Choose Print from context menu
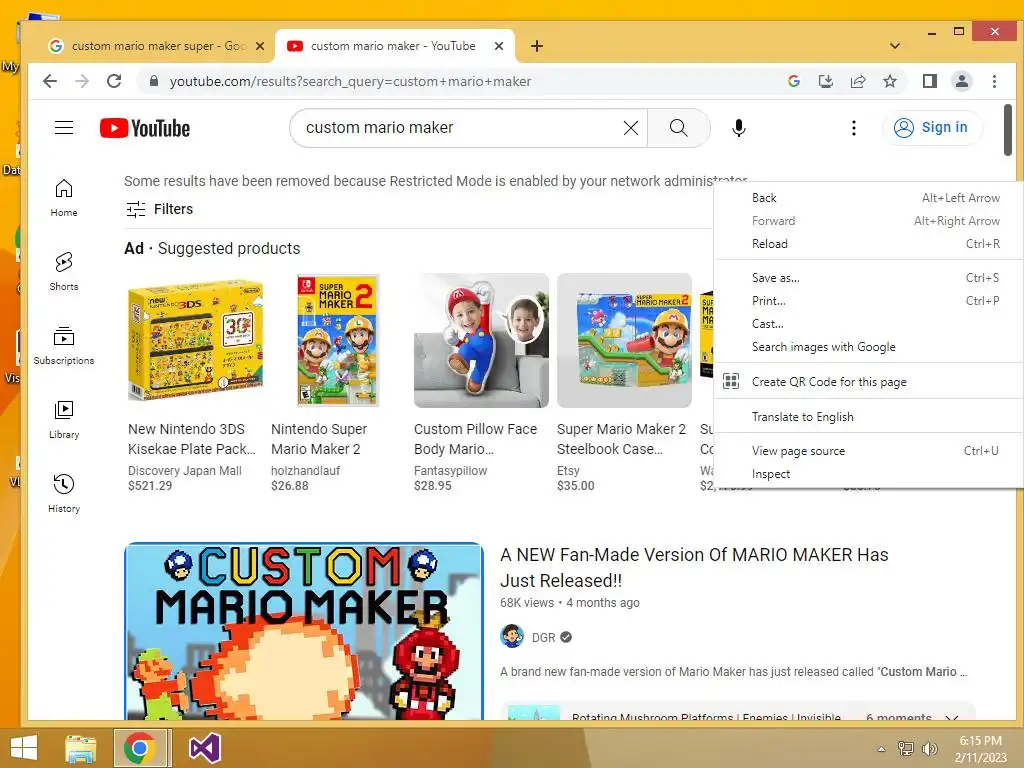 869,300
